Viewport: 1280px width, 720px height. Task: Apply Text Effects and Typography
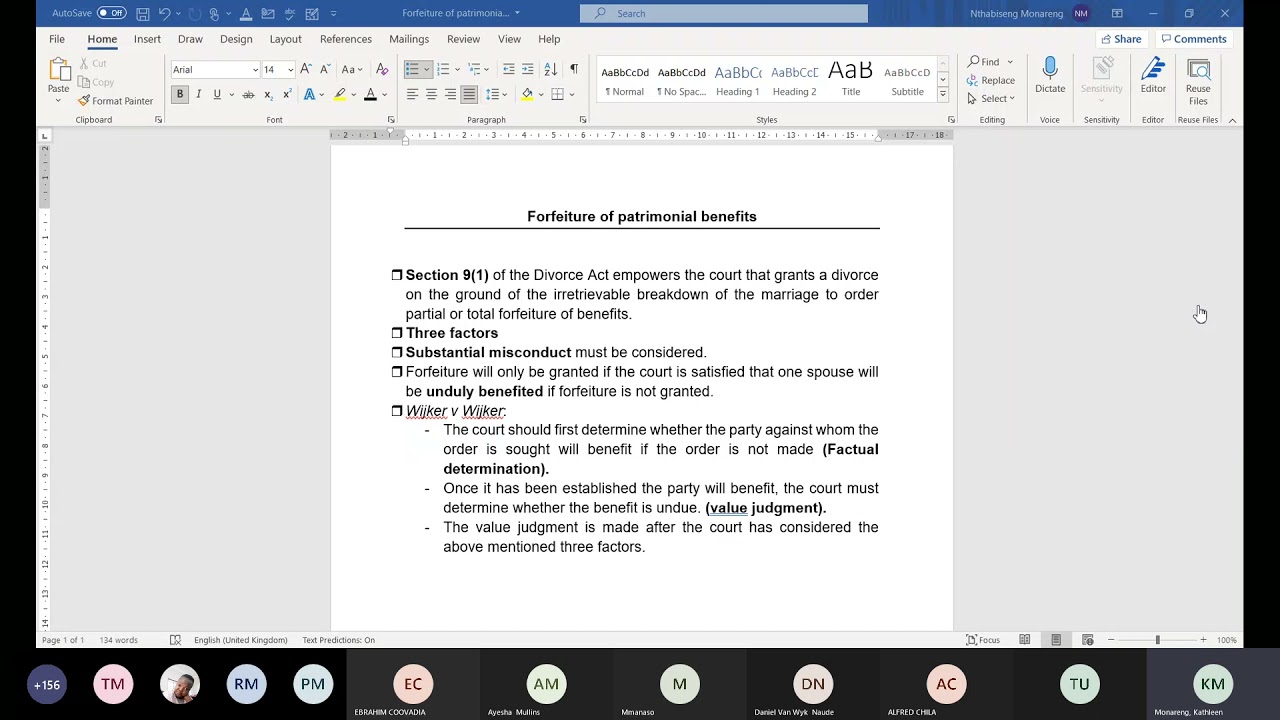coord(310,94)
